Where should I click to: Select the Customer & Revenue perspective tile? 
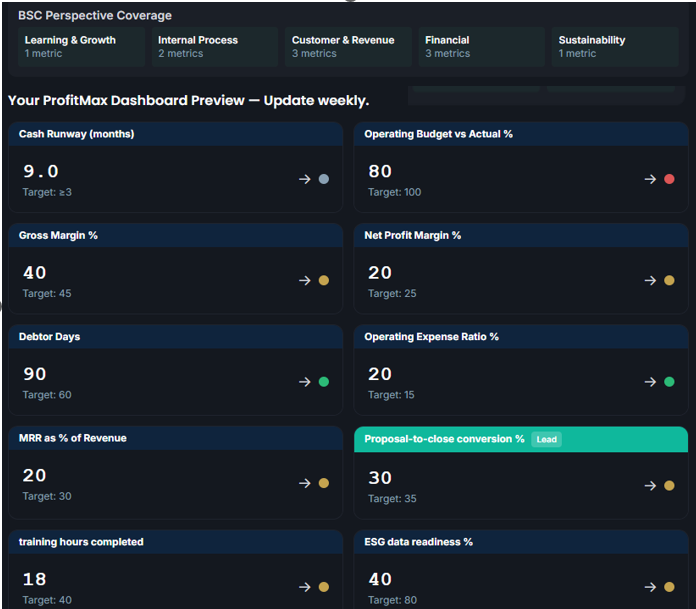click(x=348, y=47)
